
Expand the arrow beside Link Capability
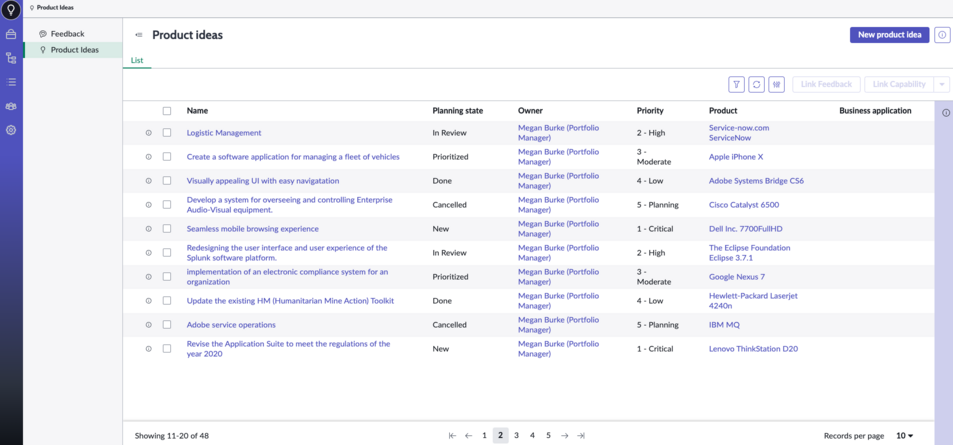[942, 85]
